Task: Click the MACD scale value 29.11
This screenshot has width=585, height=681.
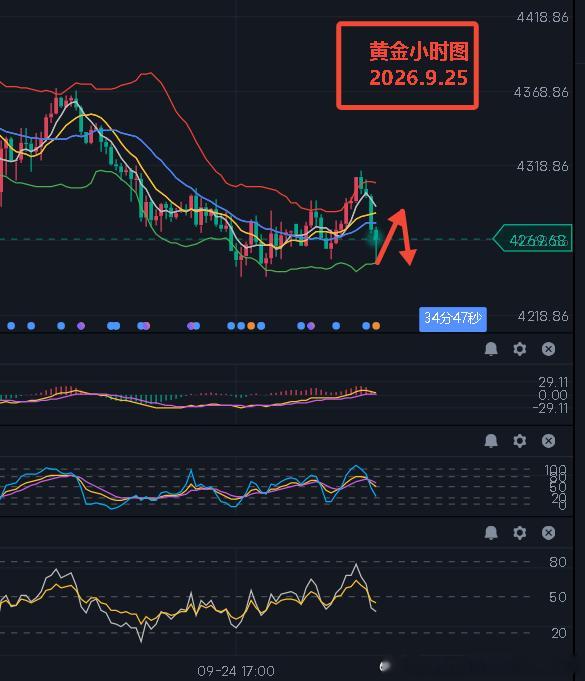Action: [553, 382]
